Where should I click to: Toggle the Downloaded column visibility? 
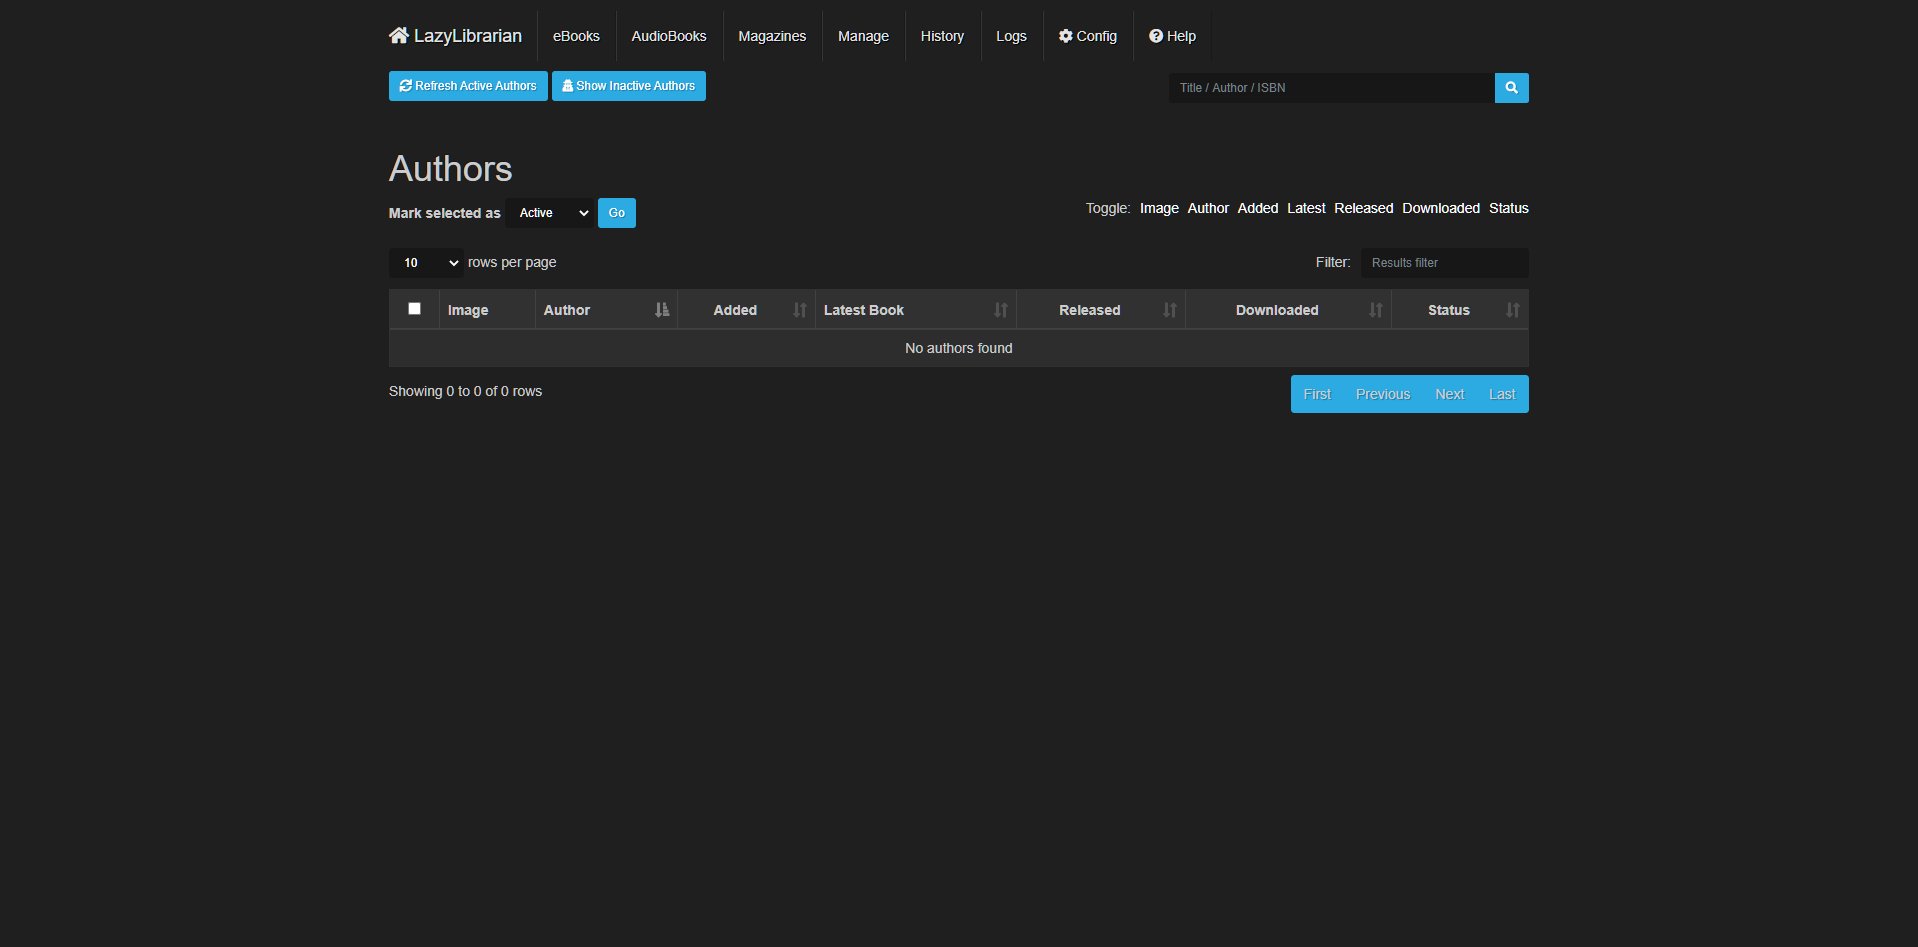1440,208
